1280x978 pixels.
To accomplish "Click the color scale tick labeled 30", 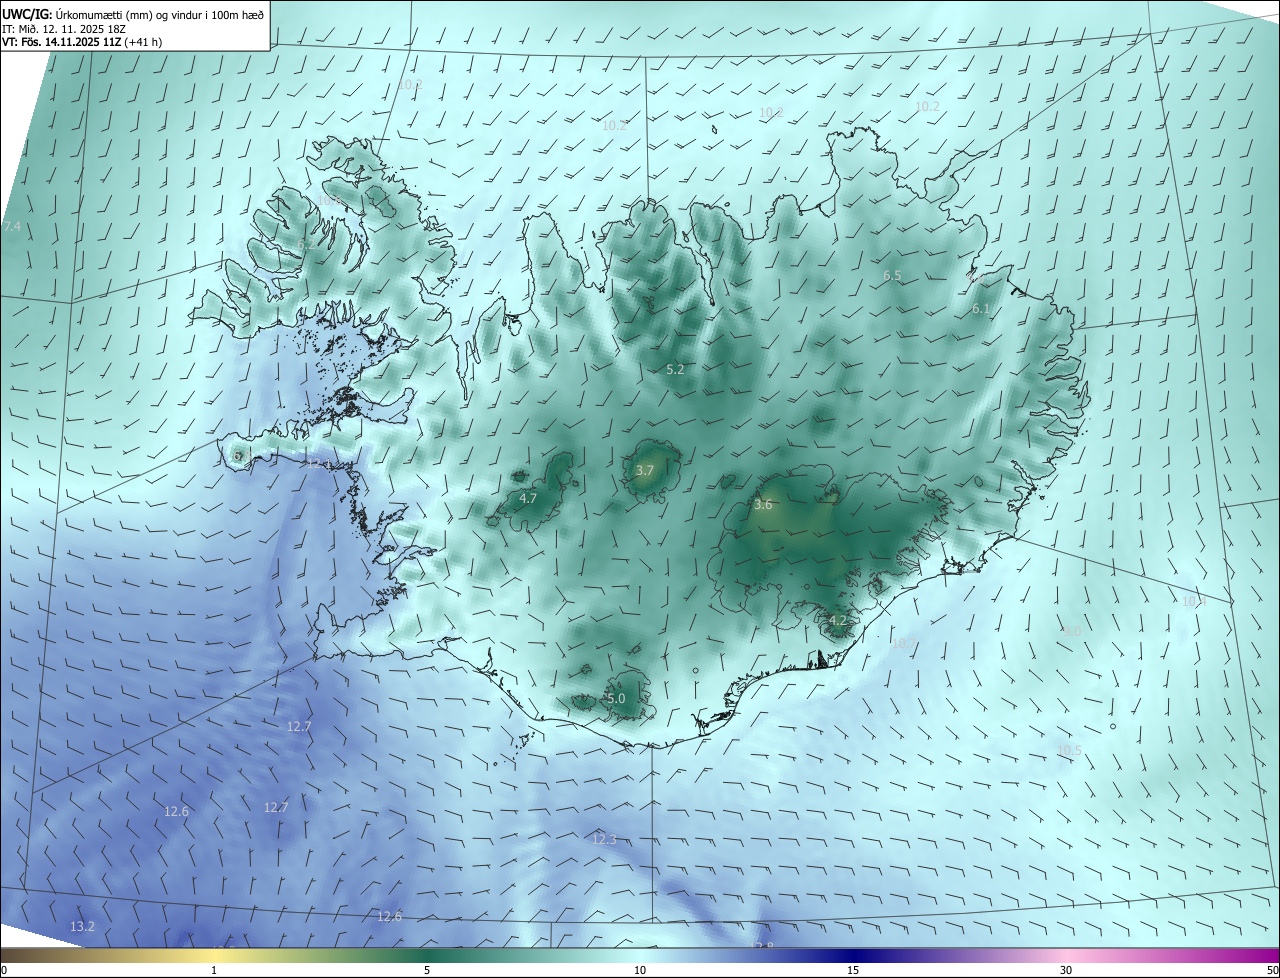I will point(1066,970).
